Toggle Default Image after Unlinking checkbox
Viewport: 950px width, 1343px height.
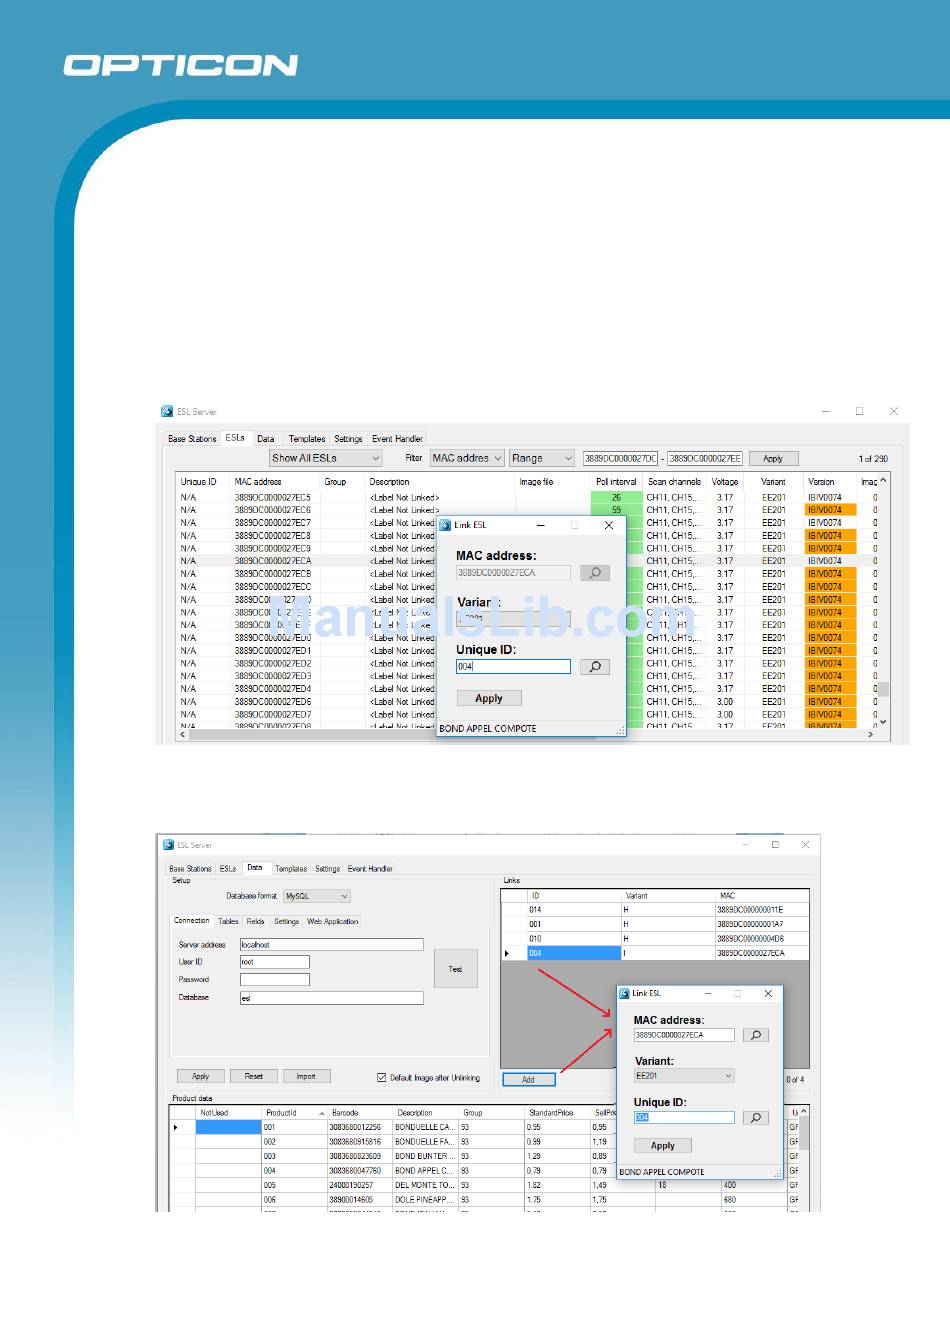[382, 1077]
